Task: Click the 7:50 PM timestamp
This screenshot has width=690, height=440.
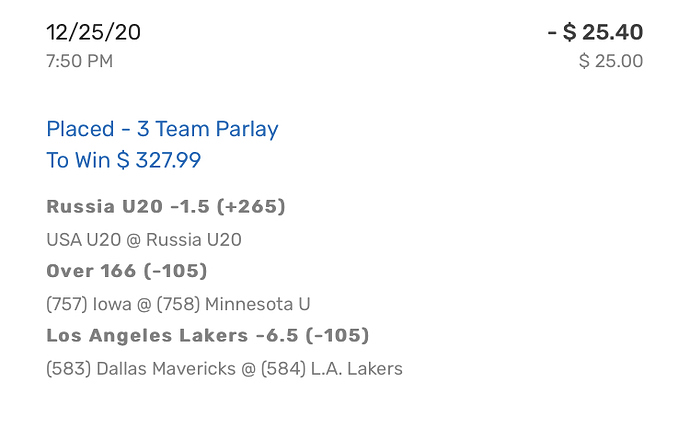Action: 79,61
